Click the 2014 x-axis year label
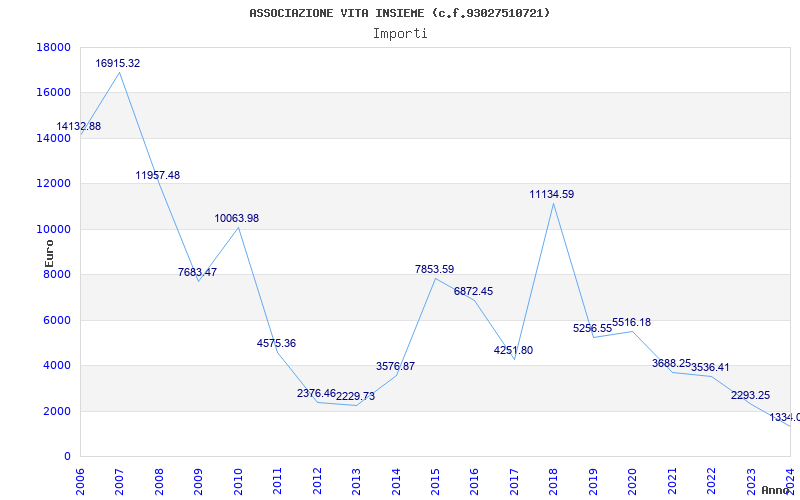 [395, 481]
